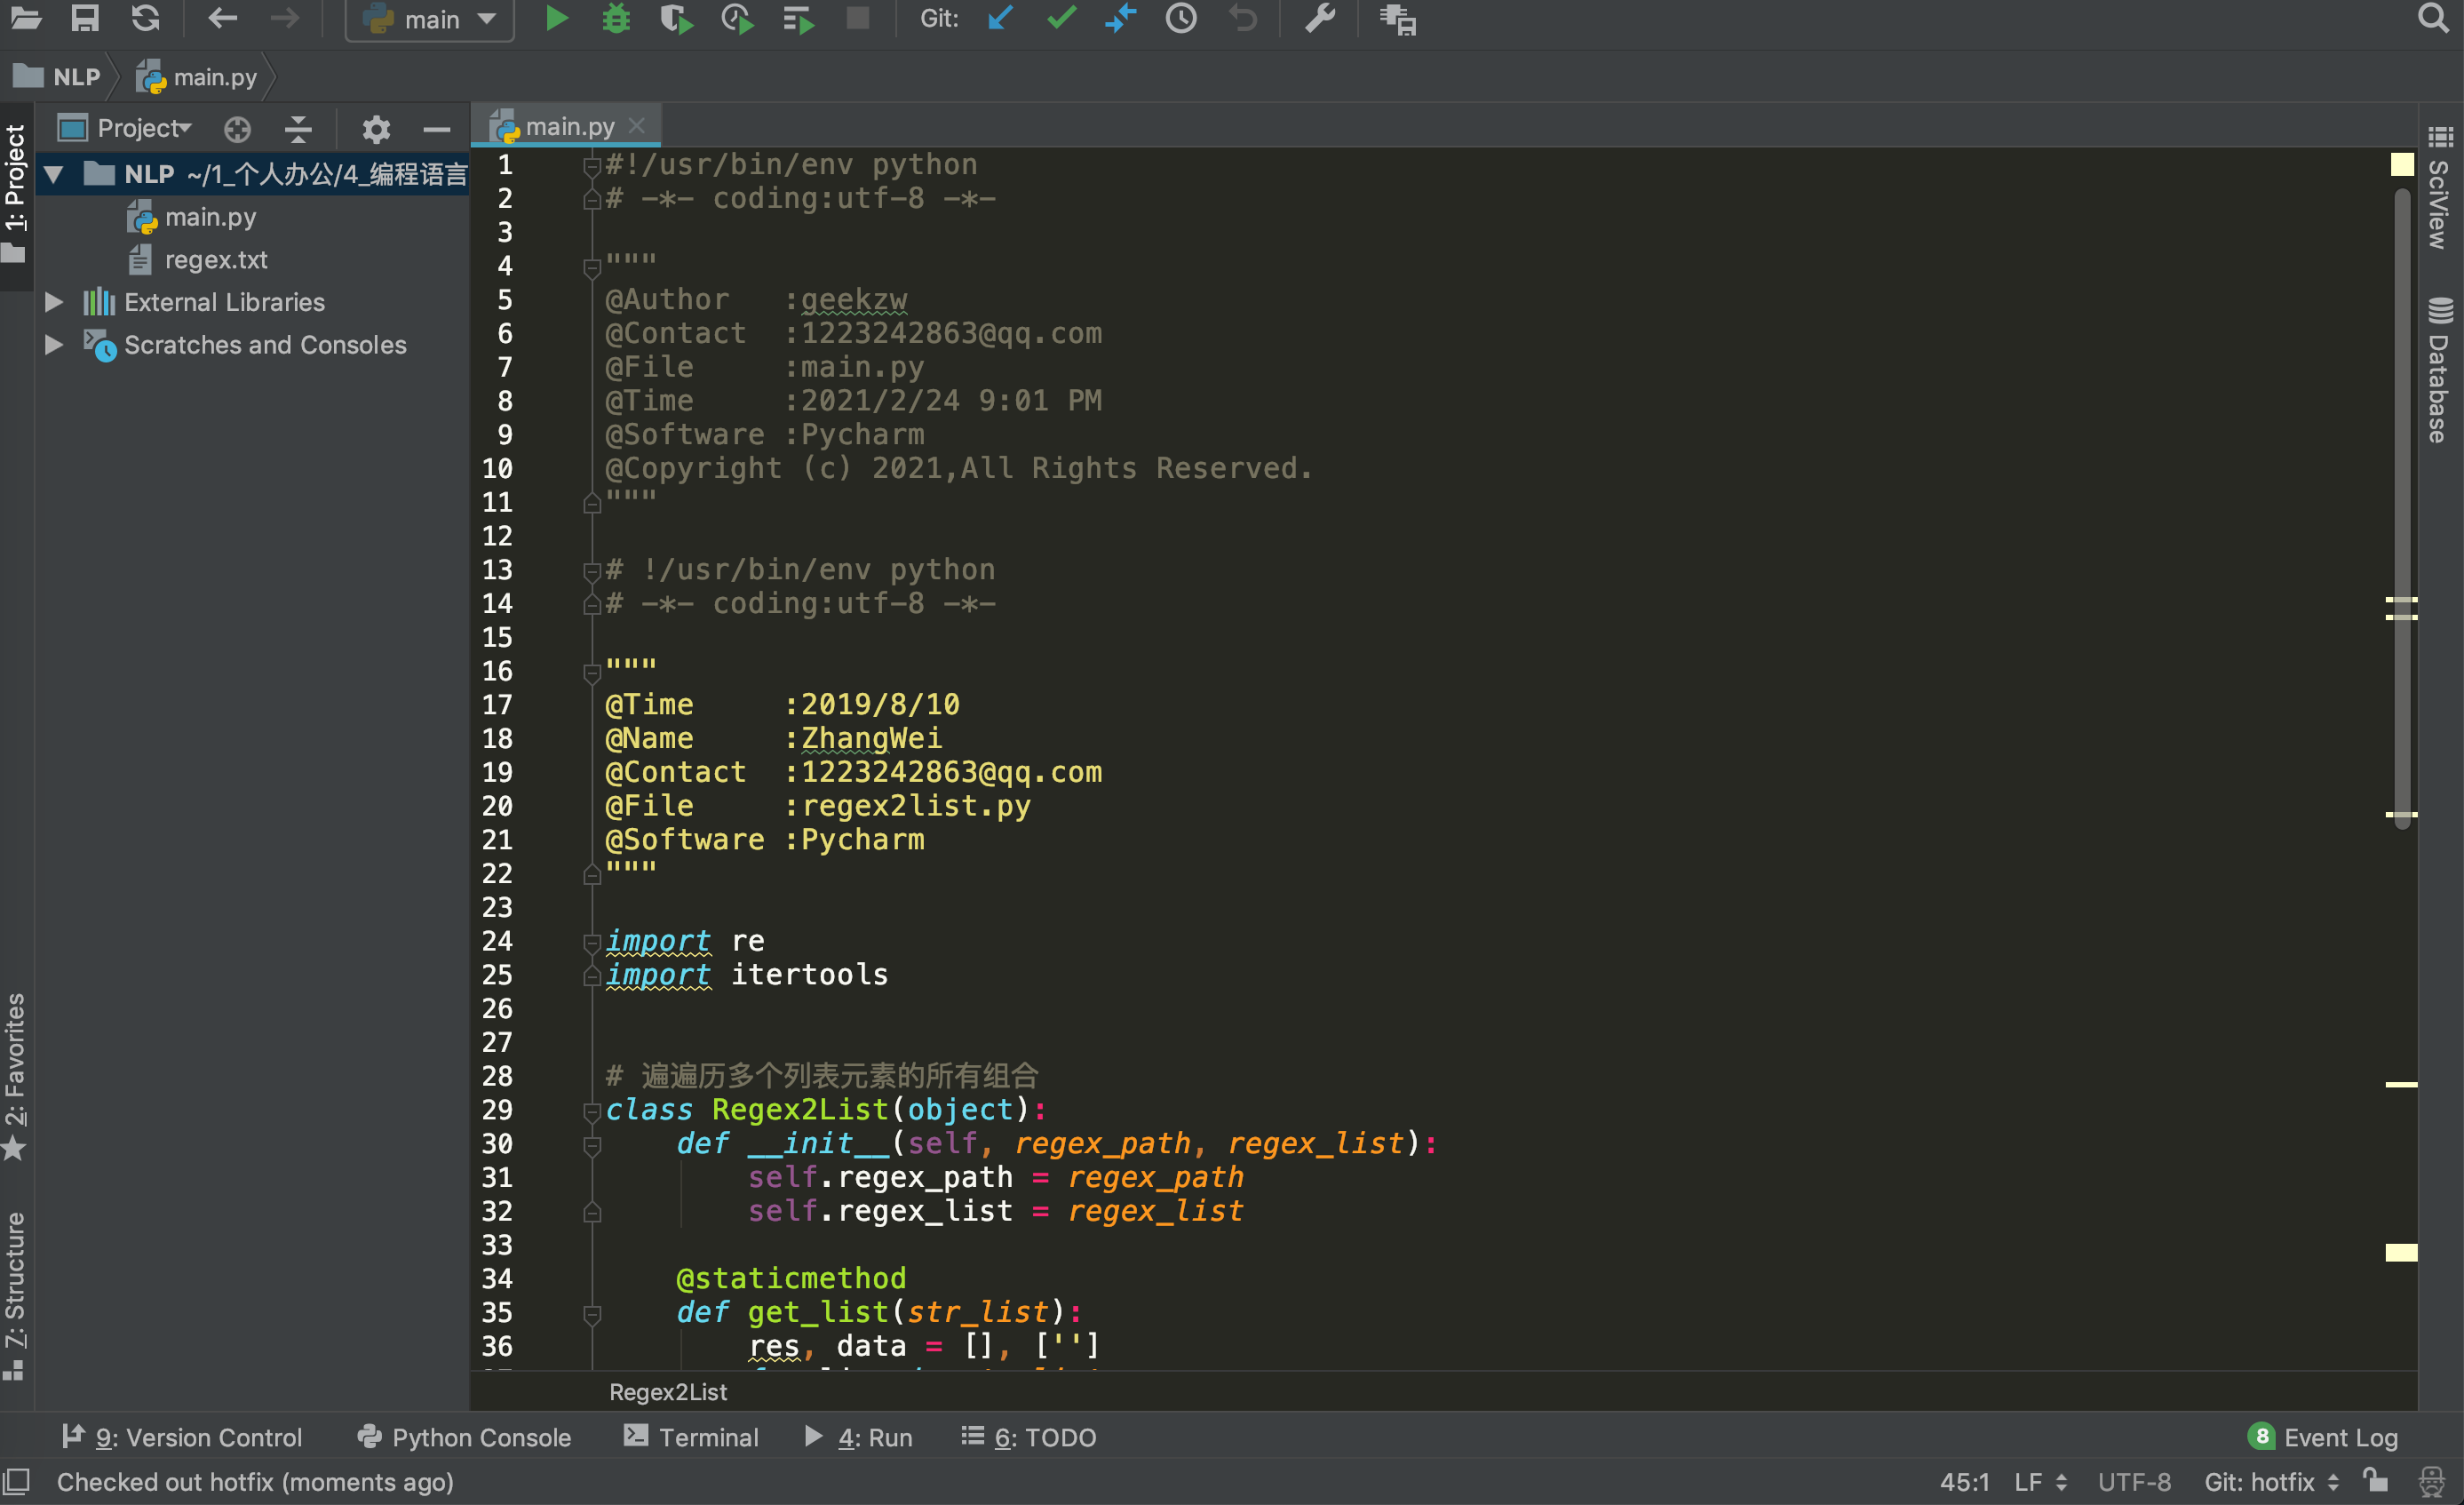Open the Database tool window
2464x1505 pixels.
click(x=2440, y=360)
